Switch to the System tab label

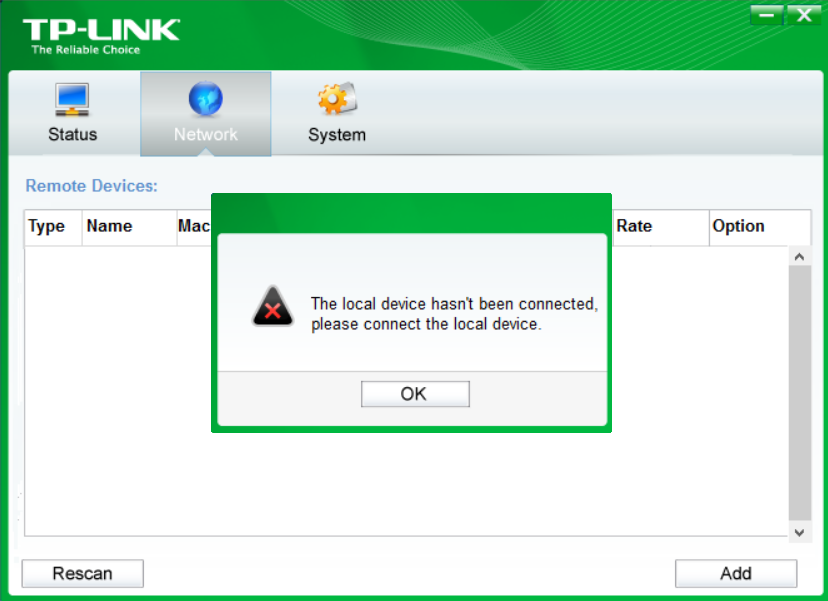pyautogui.click(x=337, y=135)
